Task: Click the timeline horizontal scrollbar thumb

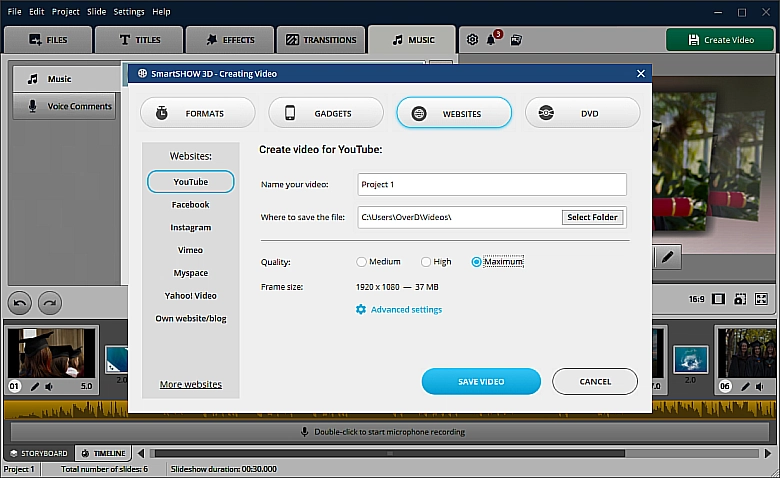Action: pyautogui.click(x=390, y=453)
